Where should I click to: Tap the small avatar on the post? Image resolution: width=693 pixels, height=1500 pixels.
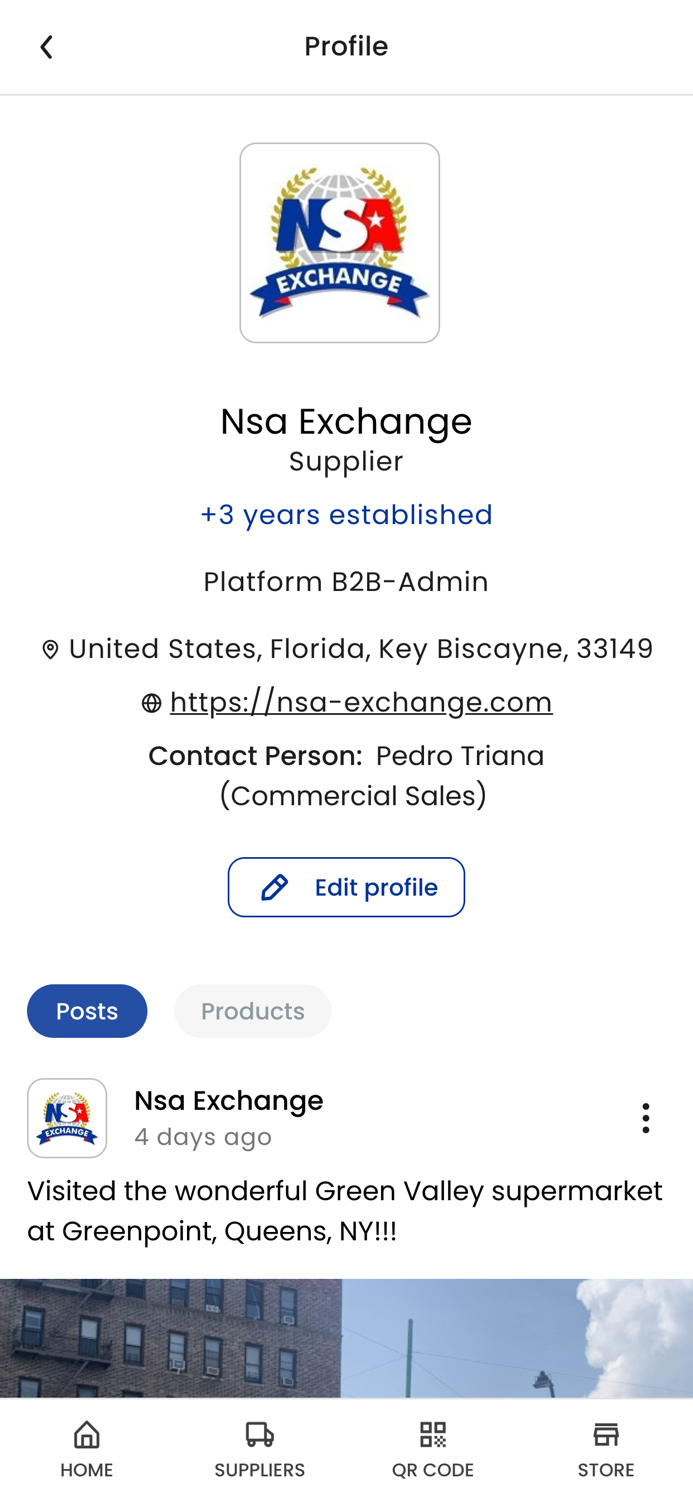66,1117
